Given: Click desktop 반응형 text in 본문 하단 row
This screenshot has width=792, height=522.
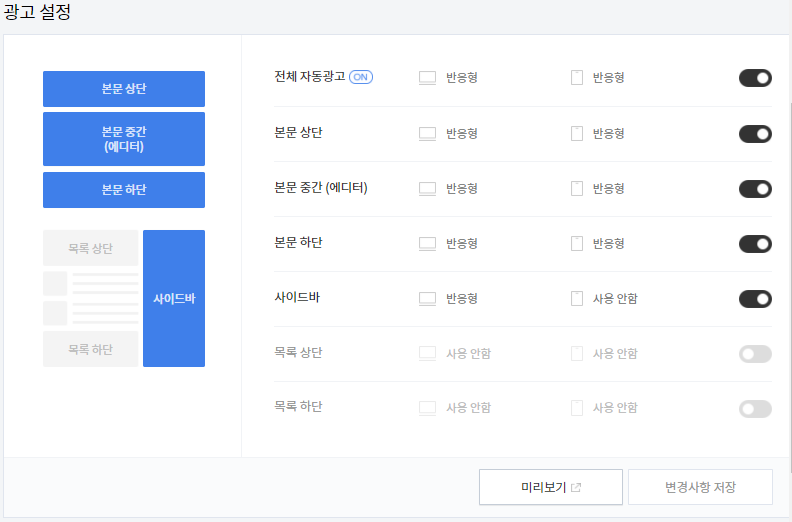Looking at the screenshot, I should [462, 244].
